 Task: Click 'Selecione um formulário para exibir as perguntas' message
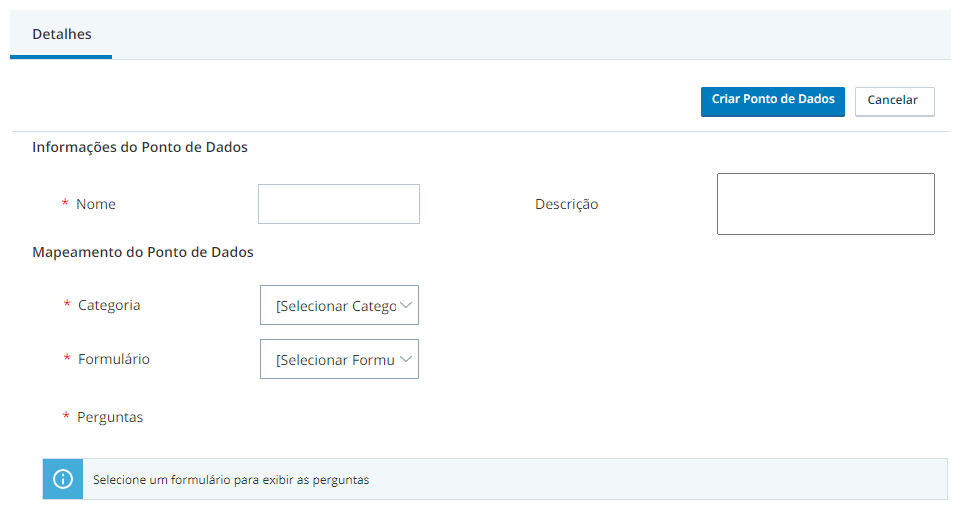pos(231,479)
